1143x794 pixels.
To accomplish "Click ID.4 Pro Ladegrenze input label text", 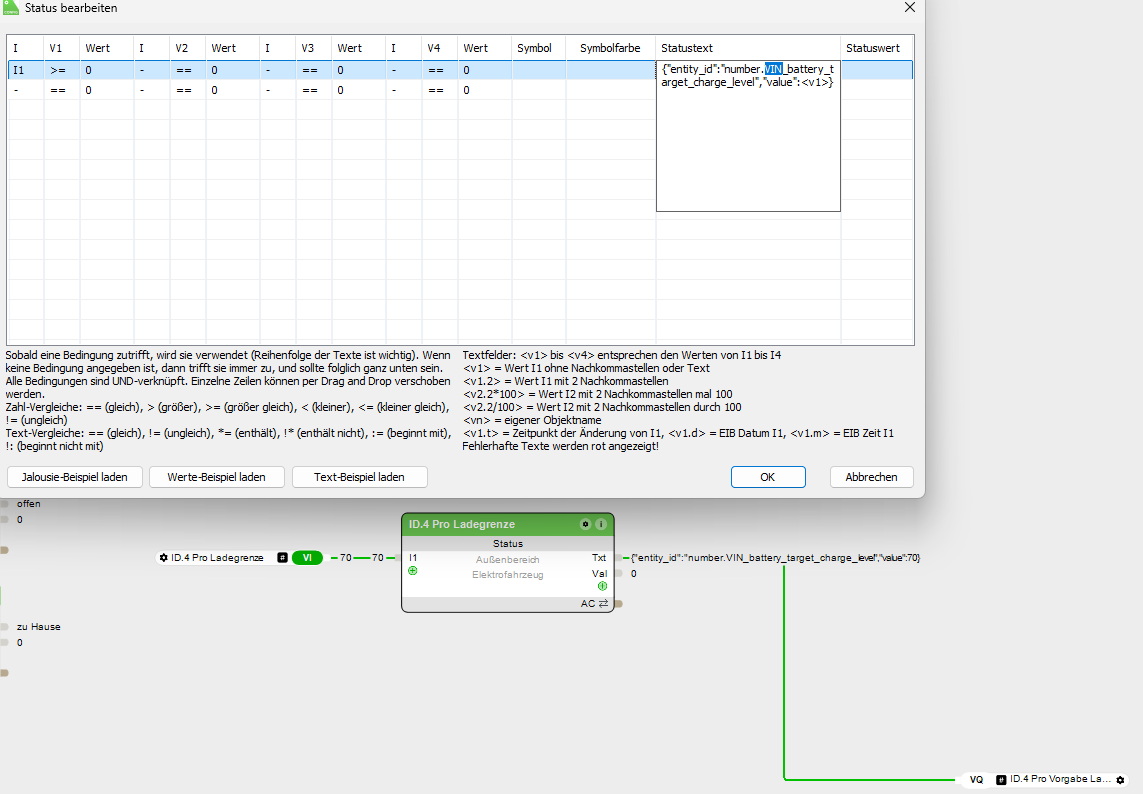I will (217, 558).
